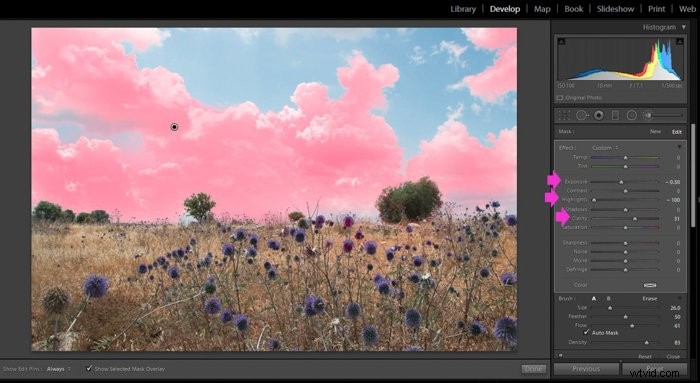Switch to the Develop module

pos(505,9)
